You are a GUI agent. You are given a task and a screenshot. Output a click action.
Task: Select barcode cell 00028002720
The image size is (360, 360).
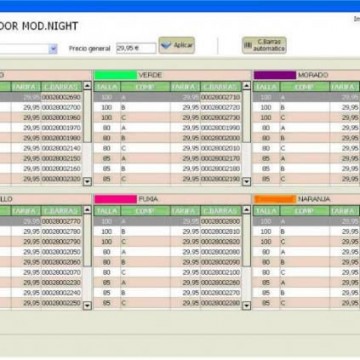(221, 107)
